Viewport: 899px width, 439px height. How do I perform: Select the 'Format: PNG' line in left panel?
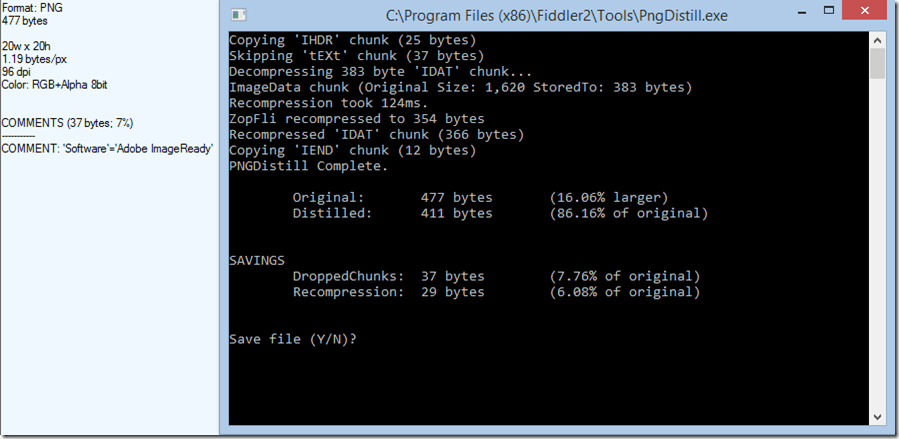[32, 7]
